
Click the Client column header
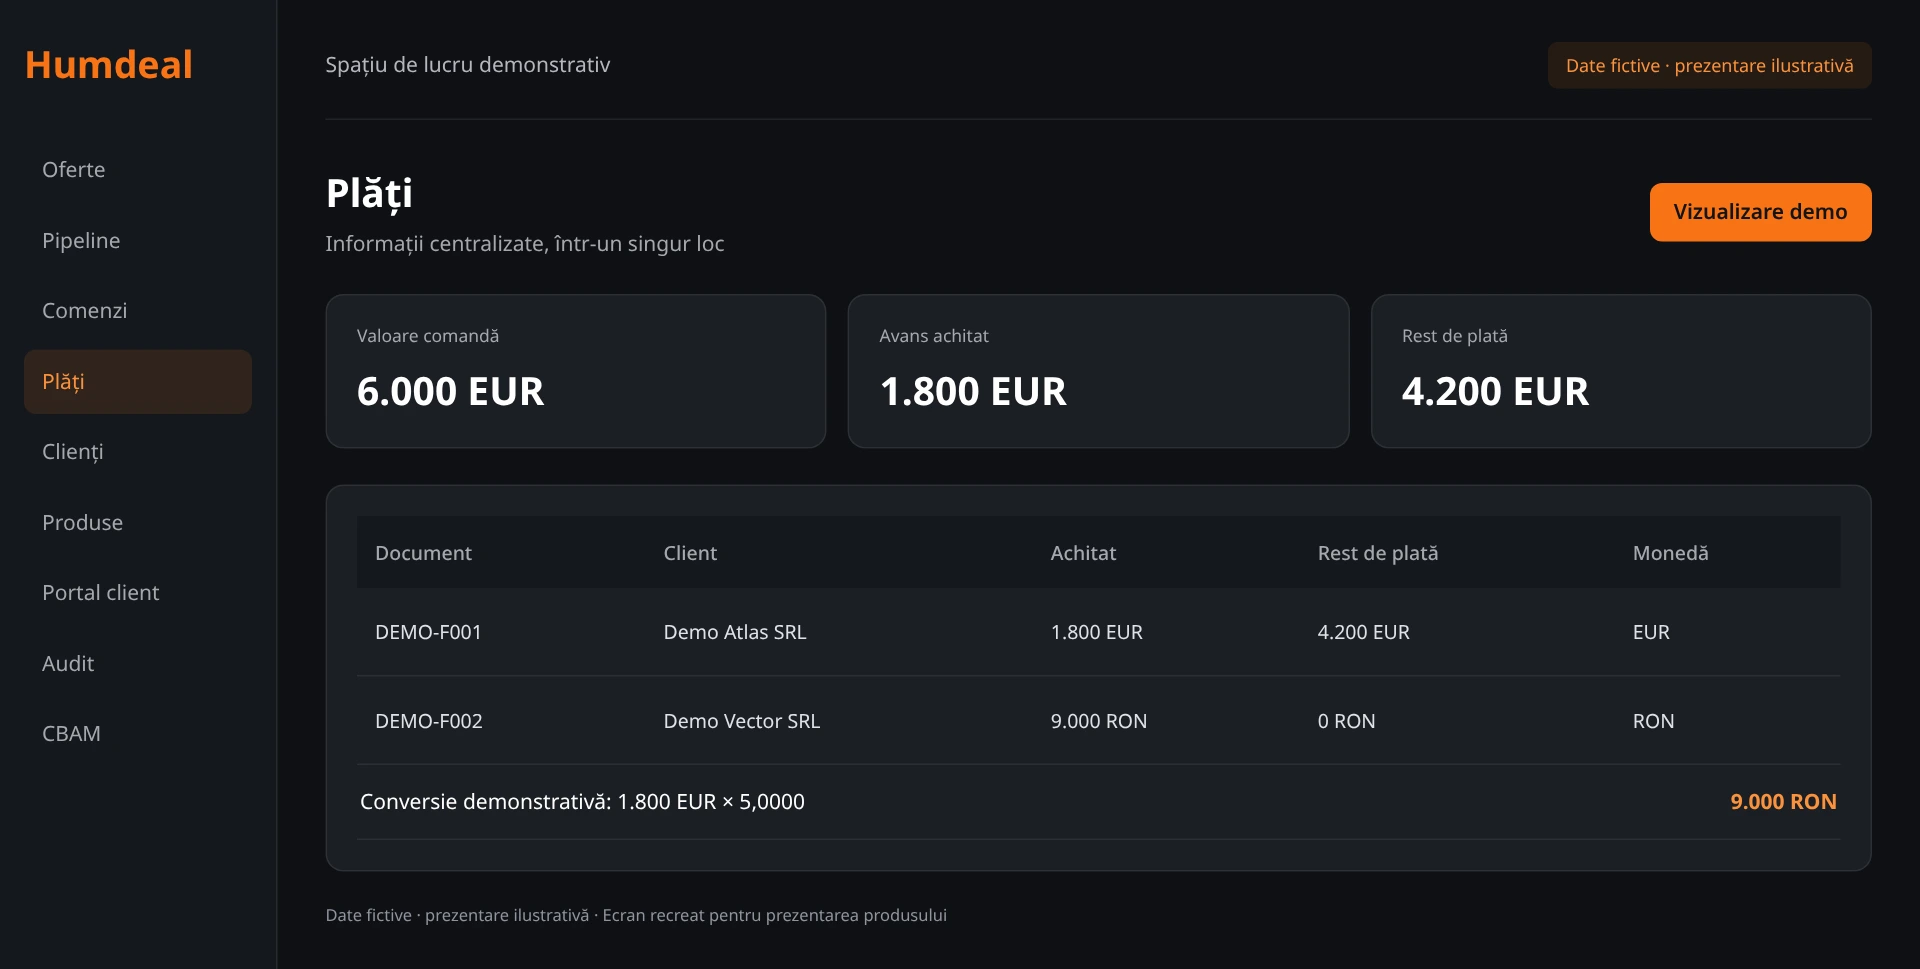(690, 553)
